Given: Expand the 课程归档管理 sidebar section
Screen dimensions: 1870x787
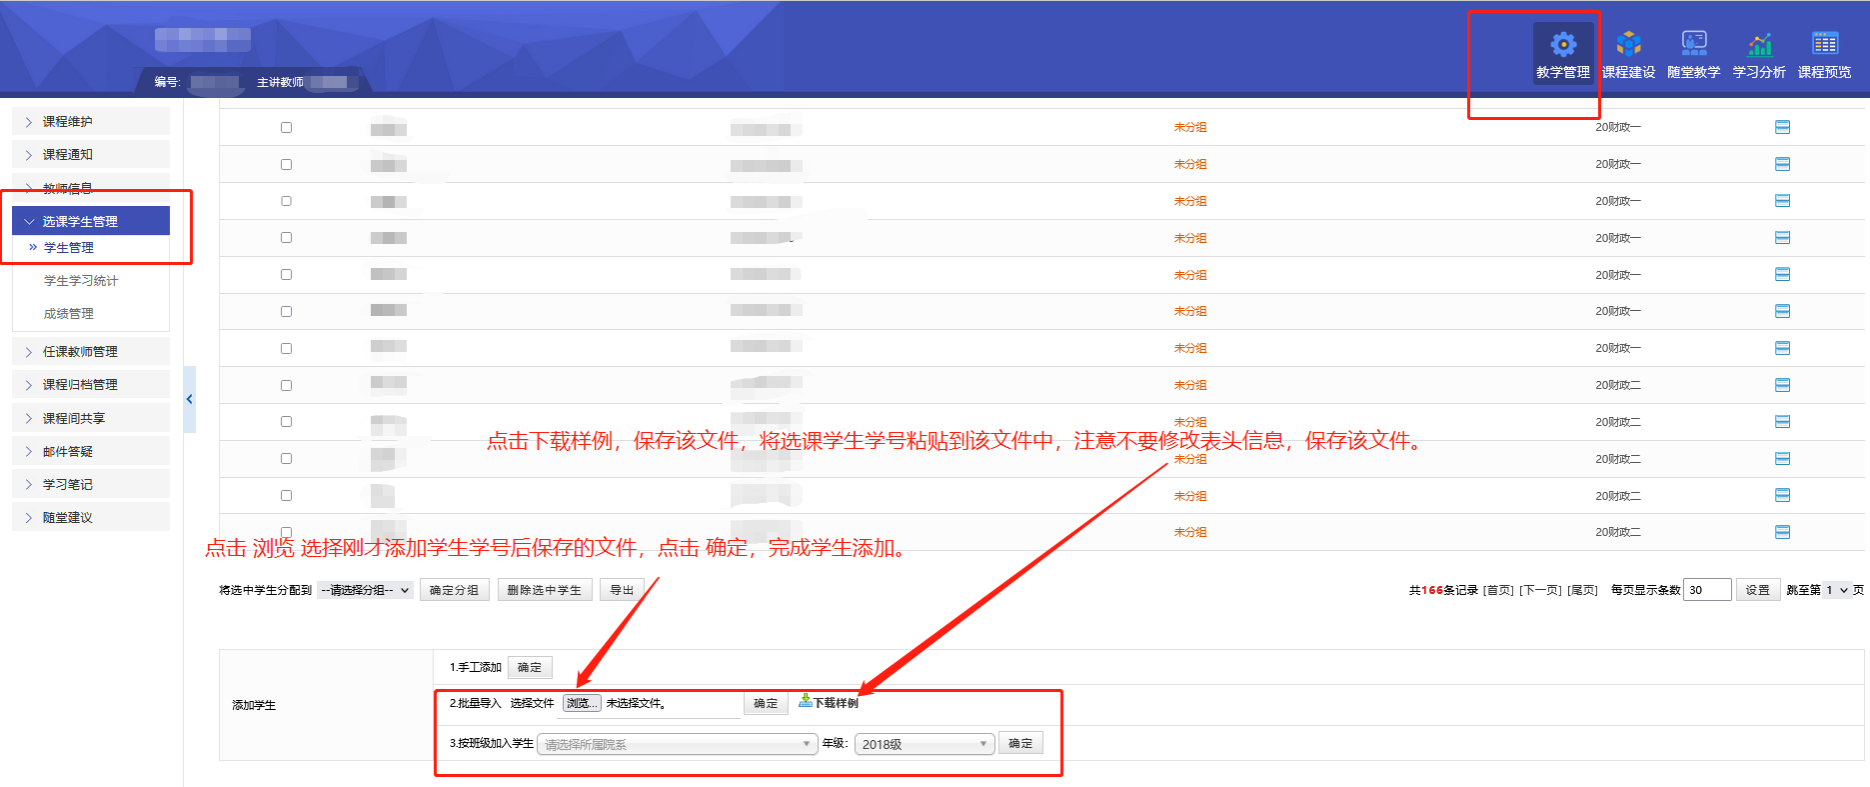Looking at the screenshot, I should click(91, 384).
